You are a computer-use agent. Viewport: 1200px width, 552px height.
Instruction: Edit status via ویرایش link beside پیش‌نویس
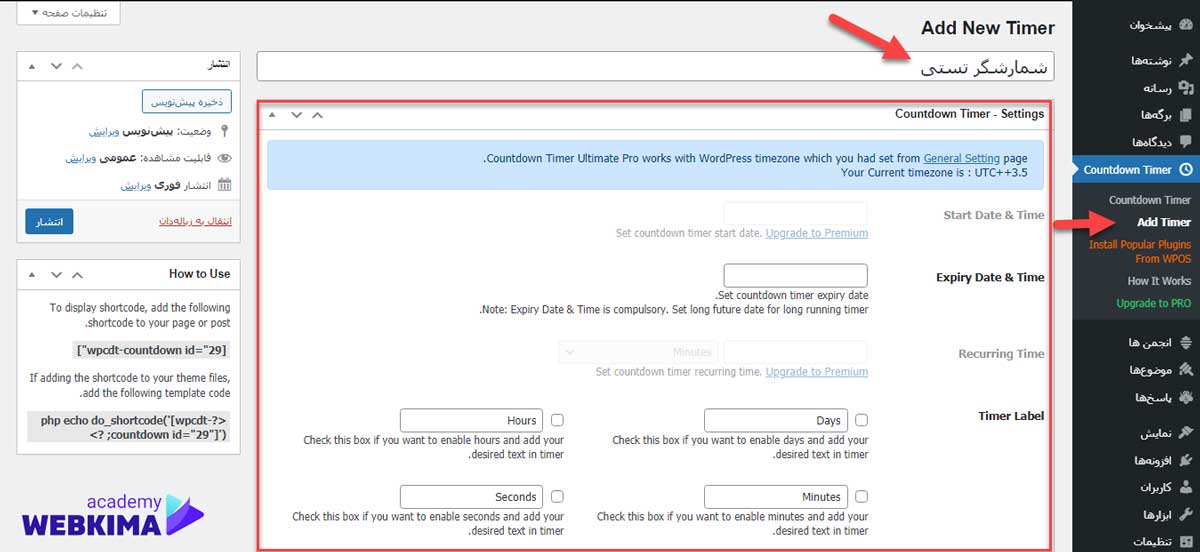103,131
